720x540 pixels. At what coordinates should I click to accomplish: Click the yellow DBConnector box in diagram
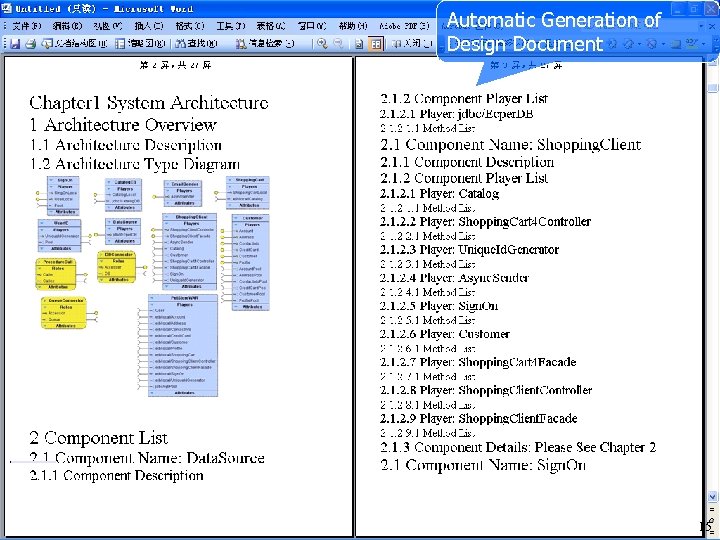click(x=117, y=267)
